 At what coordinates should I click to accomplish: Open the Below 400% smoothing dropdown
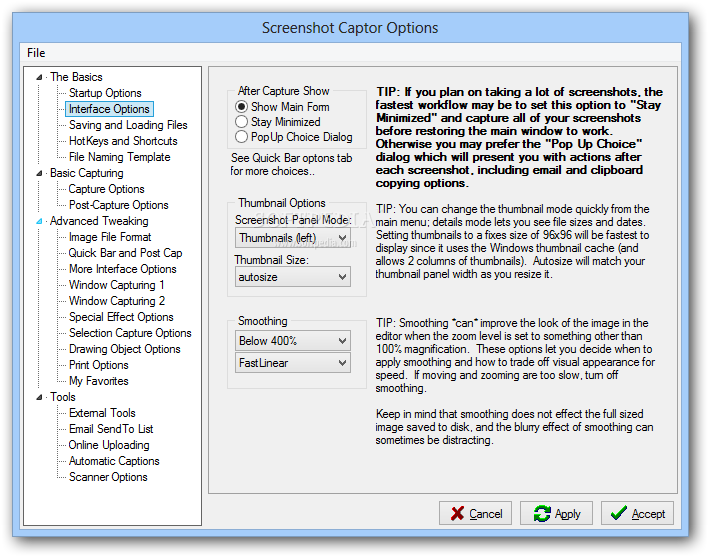(x=293, y=340)
